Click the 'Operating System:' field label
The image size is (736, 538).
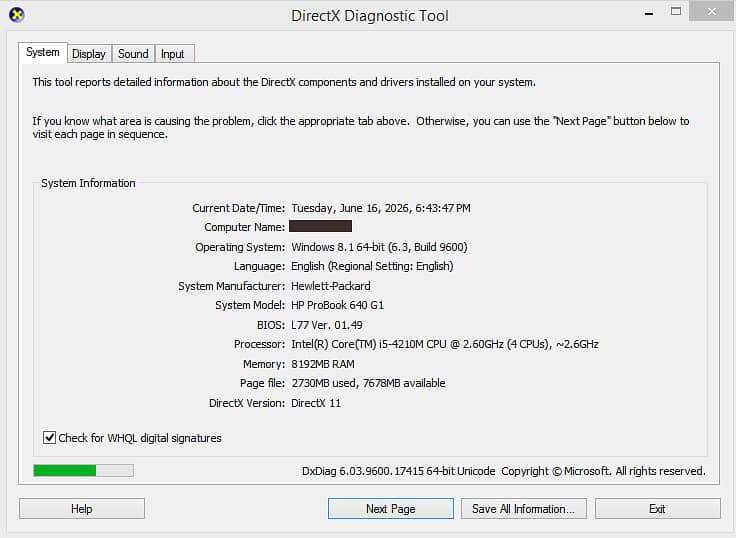240,247
